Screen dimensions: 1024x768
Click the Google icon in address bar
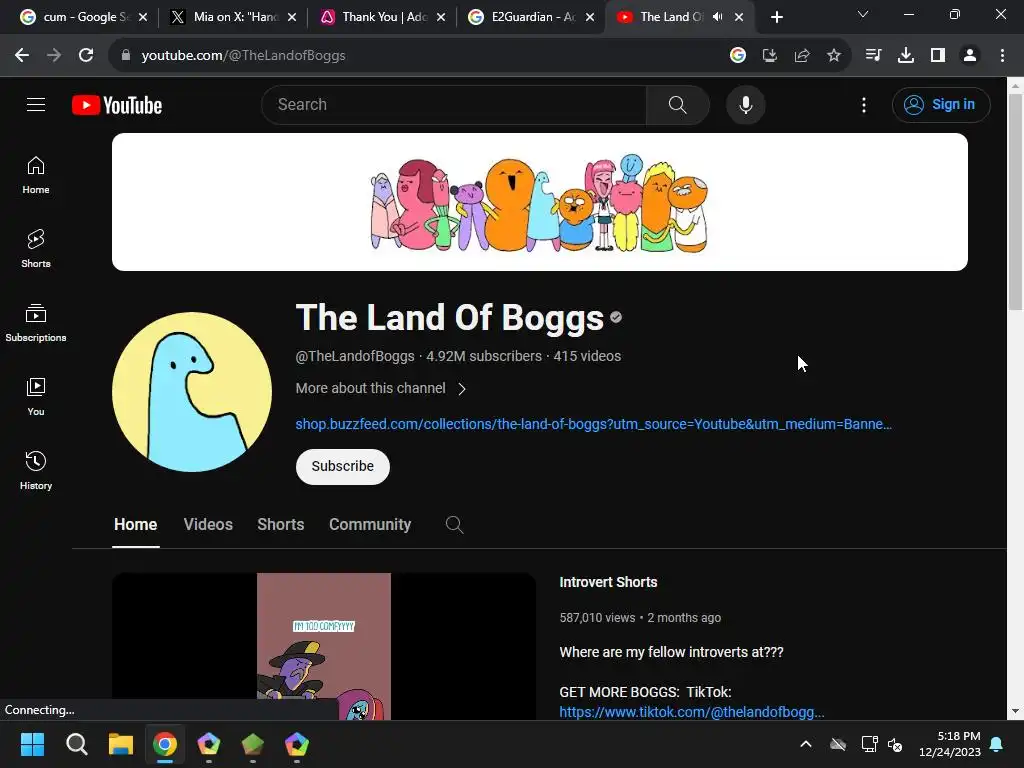pos(738,56)
